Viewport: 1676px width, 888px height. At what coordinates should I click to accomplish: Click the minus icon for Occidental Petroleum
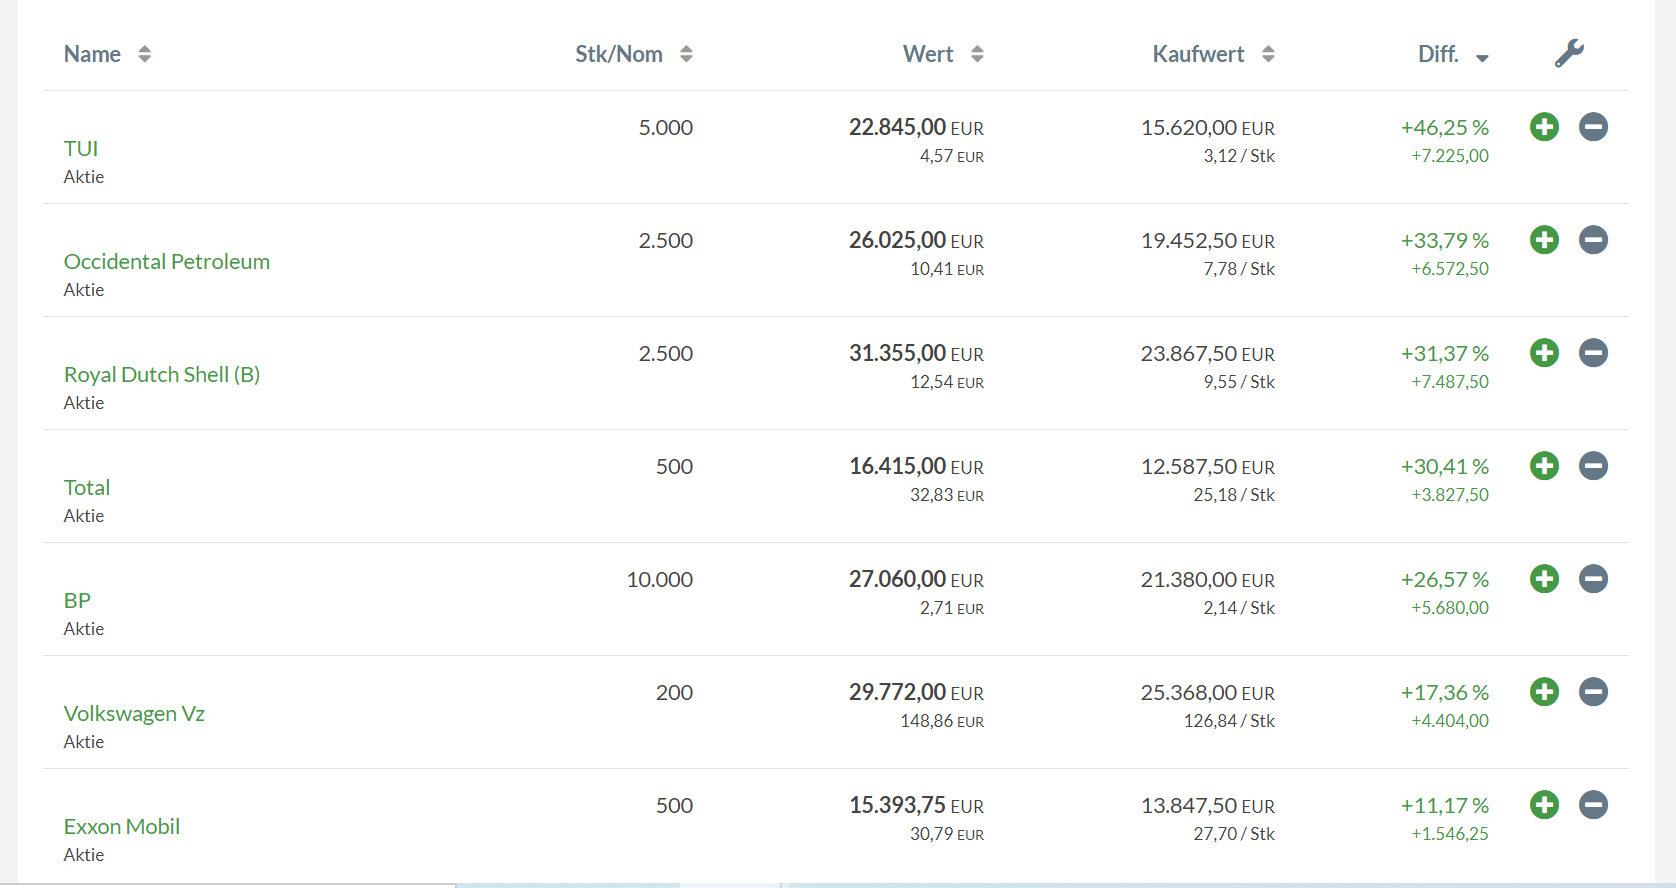(1593, 240)
